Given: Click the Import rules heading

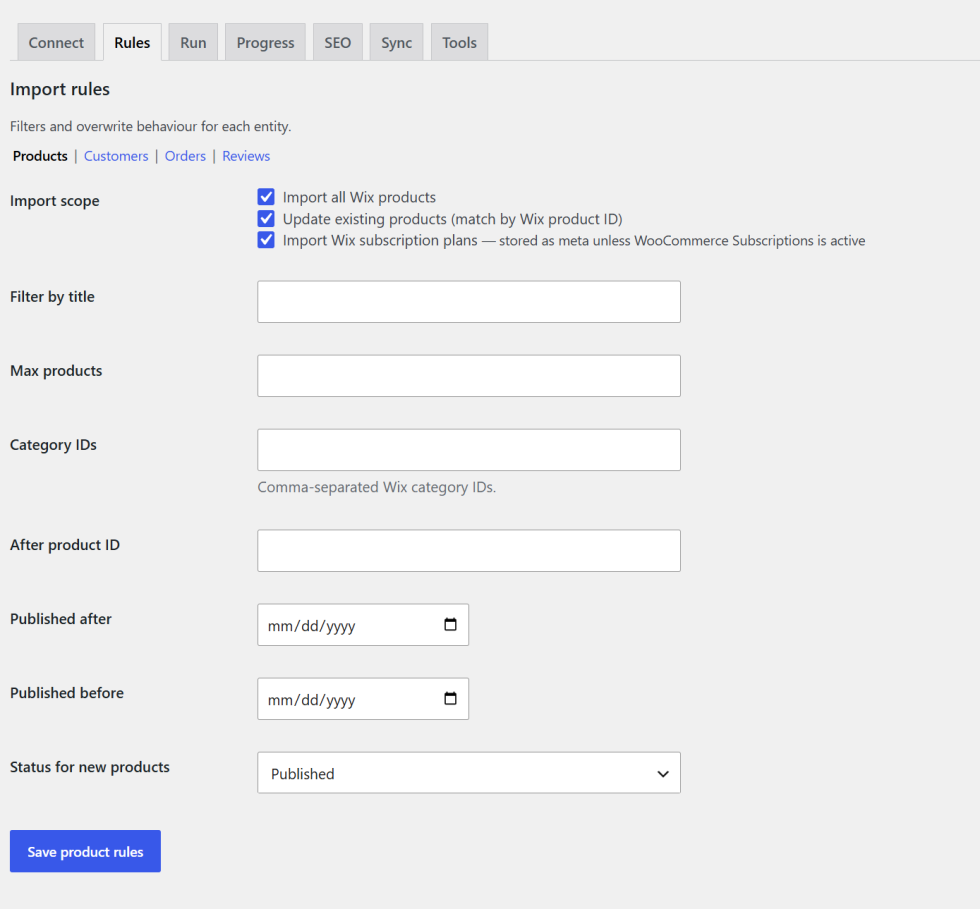Looking at the screenshot, I should (60, 89).
